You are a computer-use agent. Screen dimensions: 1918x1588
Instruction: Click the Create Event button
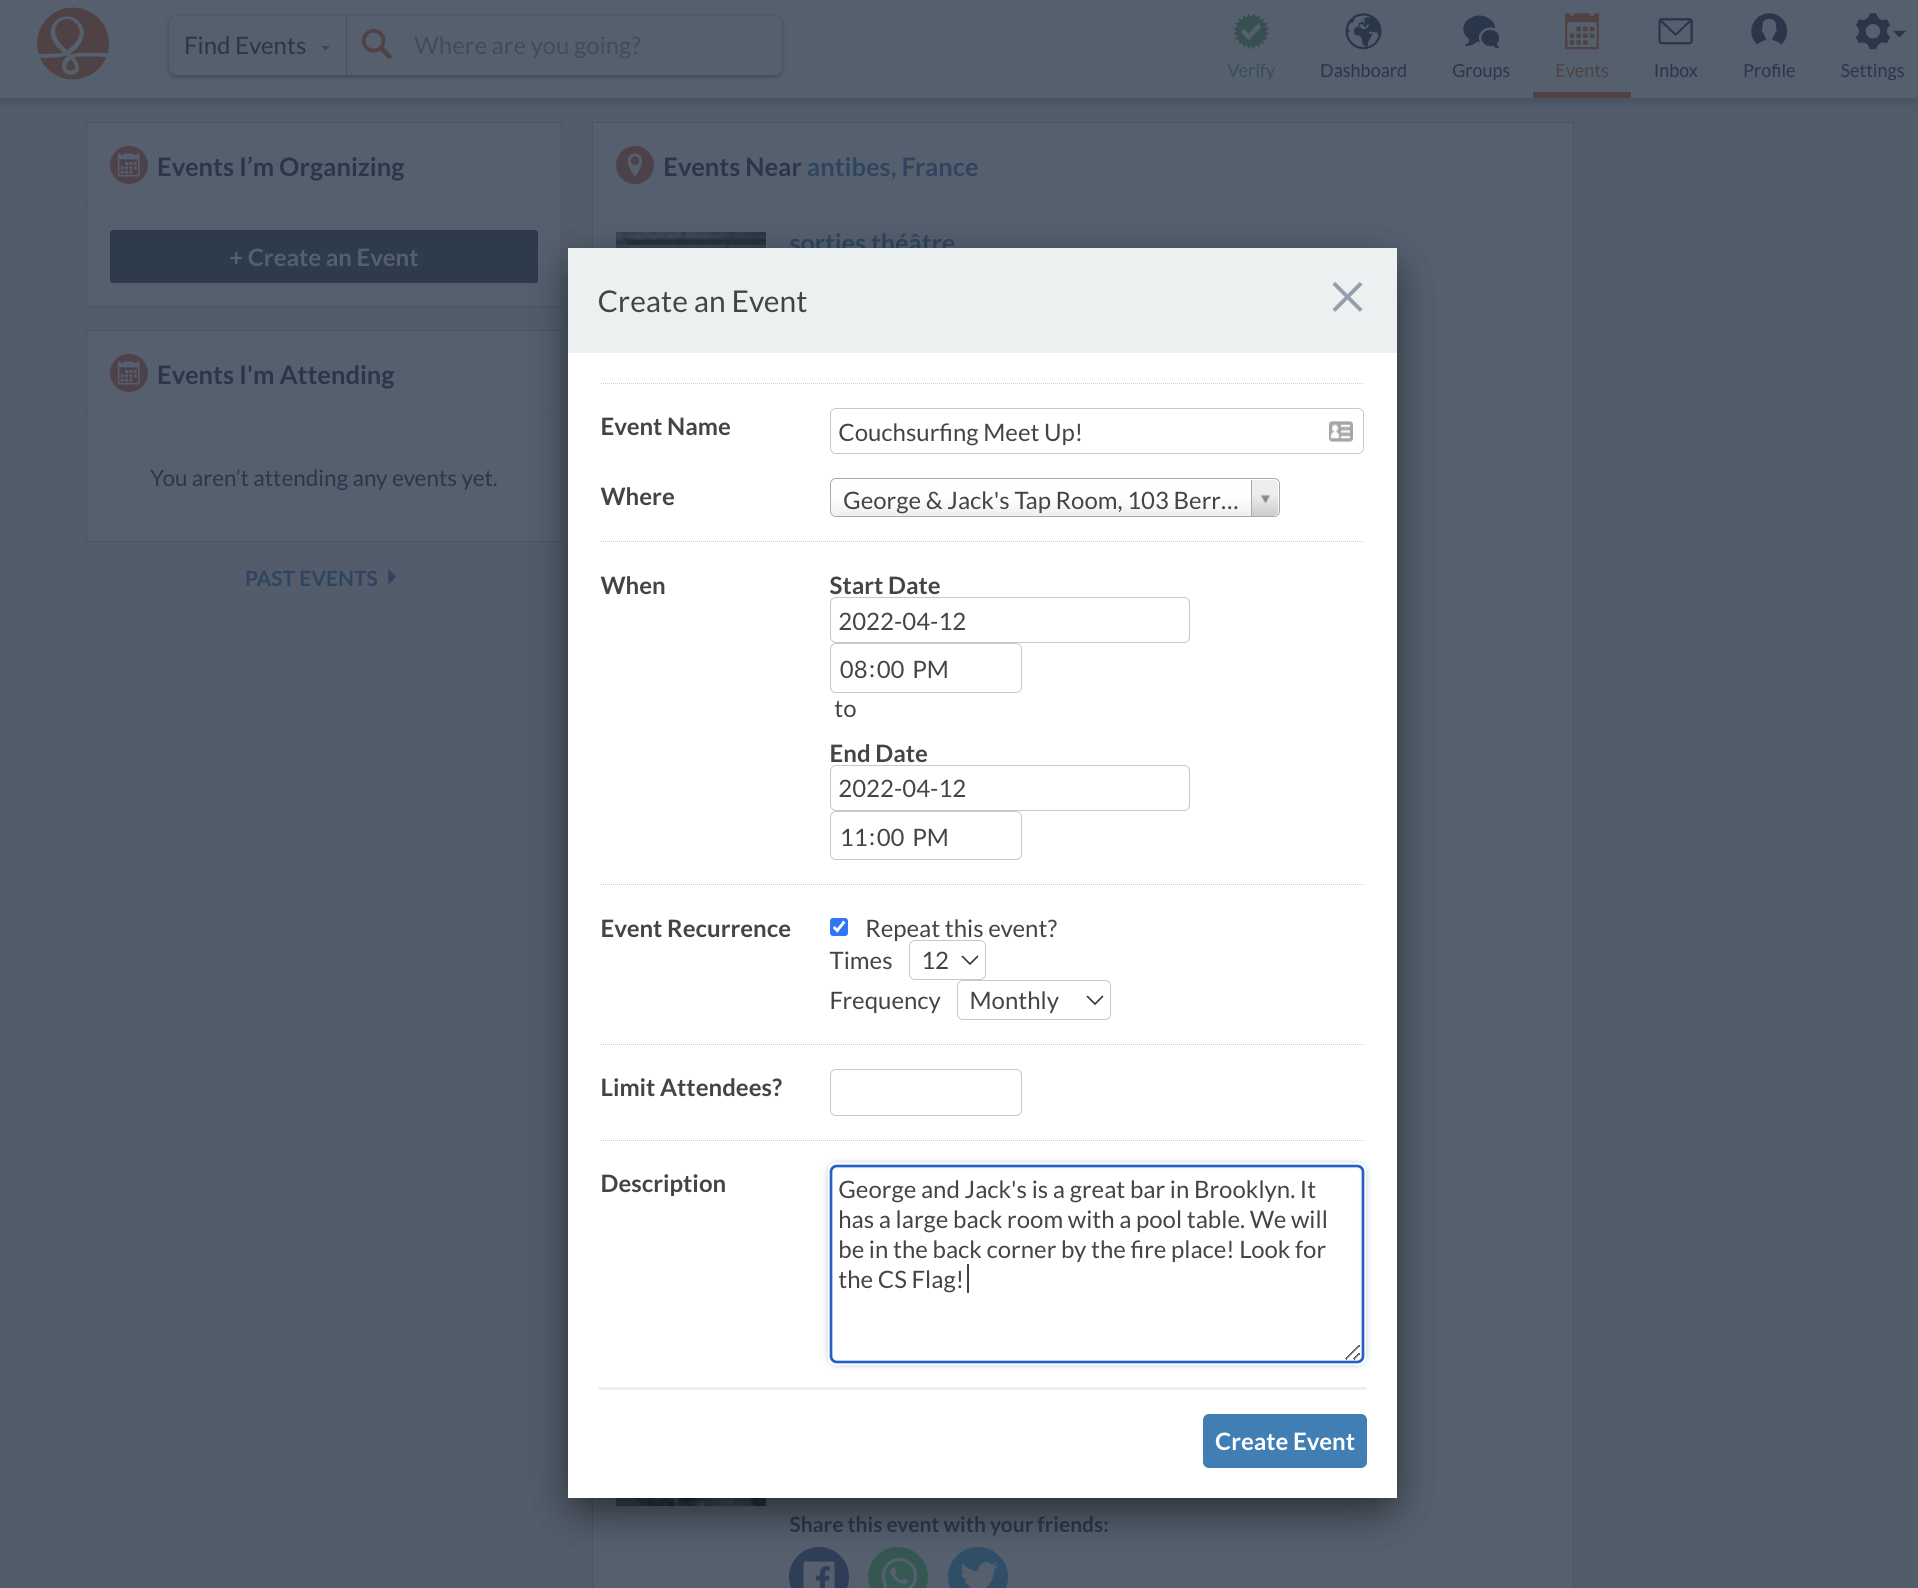[x=1284, y=1441]
